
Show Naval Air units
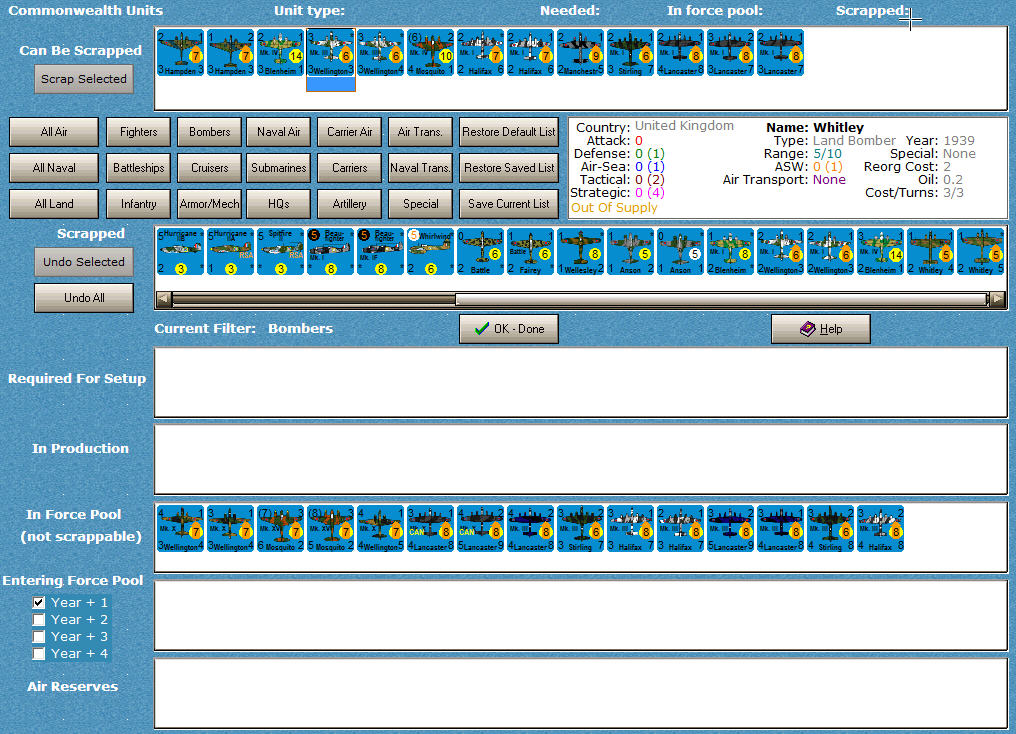tap(279, 132)
